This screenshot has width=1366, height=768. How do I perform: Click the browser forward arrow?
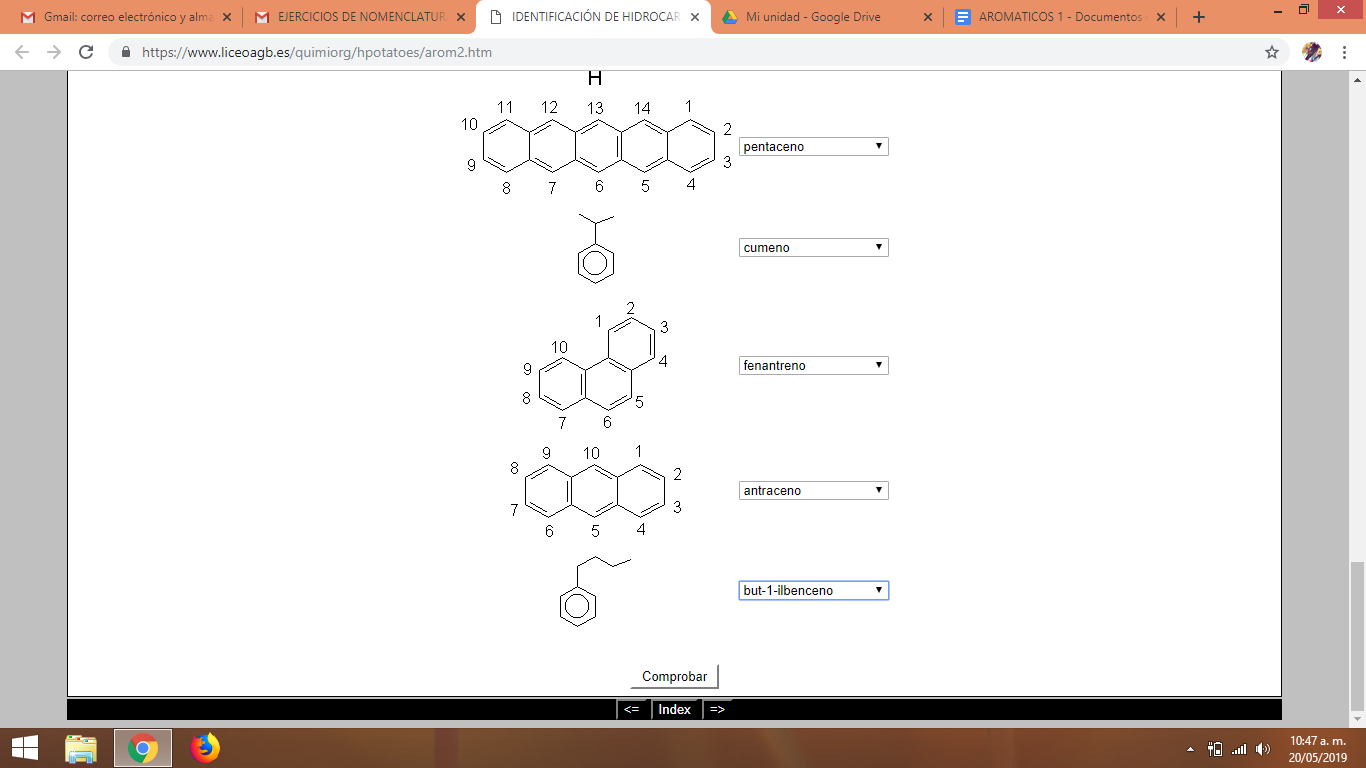click(54, 52)
